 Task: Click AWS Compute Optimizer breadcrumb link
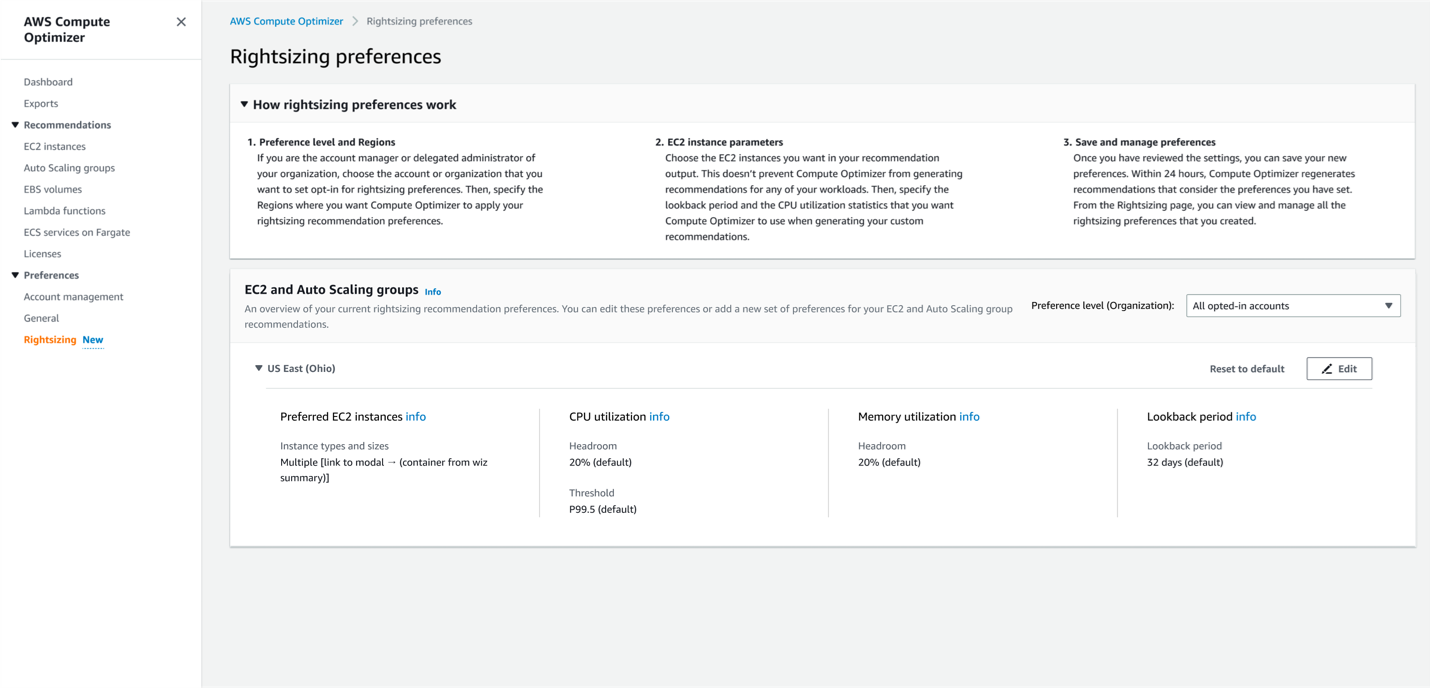pos(286,21)
